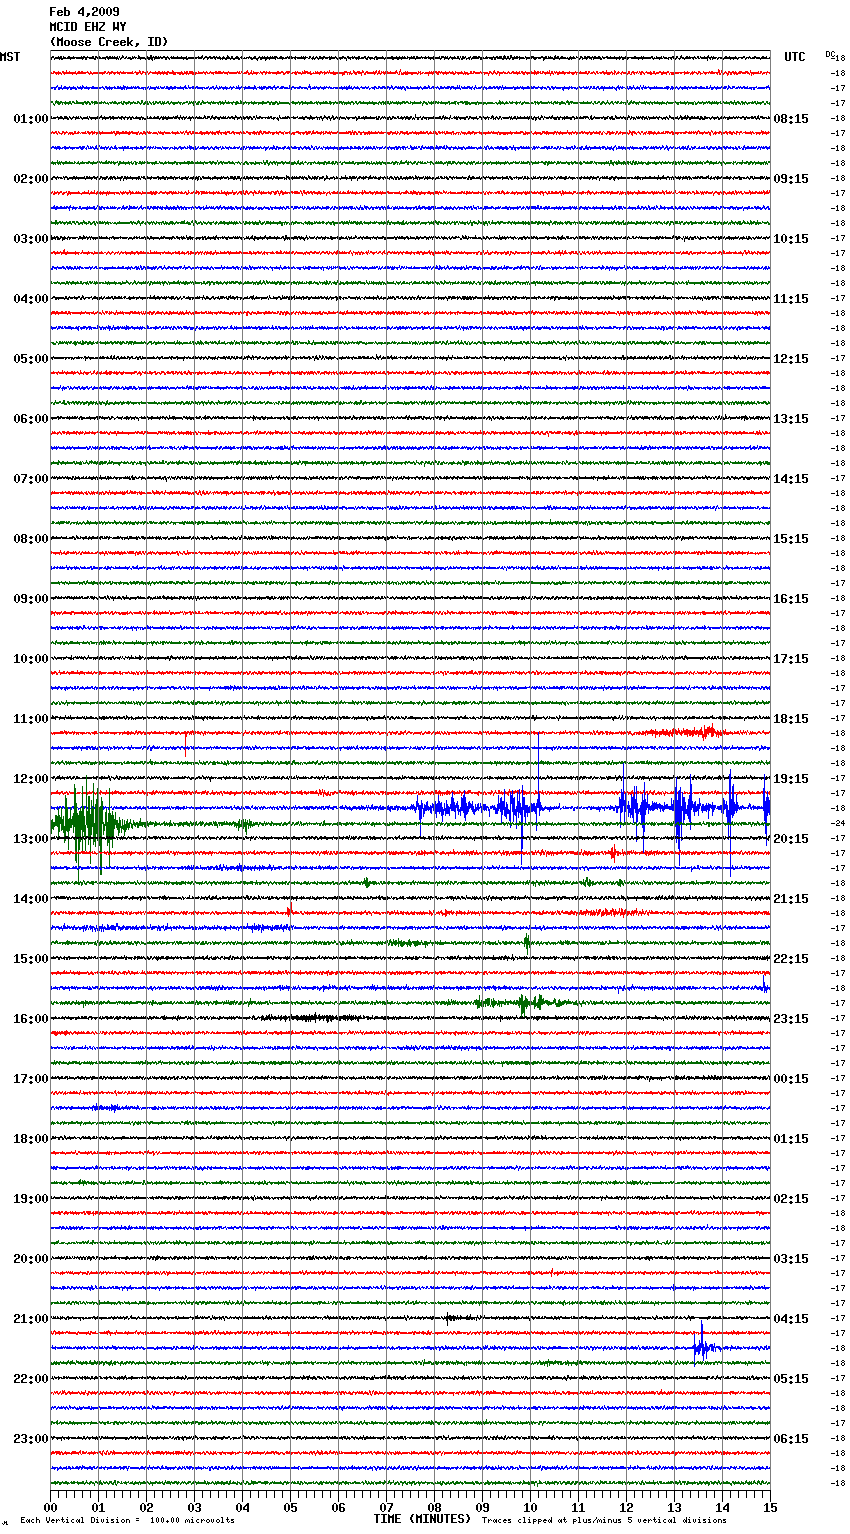Click the "TIME (MINUTES)" axis title
The width and height of the screenshot is (850, 1534).
point(422,1519)
